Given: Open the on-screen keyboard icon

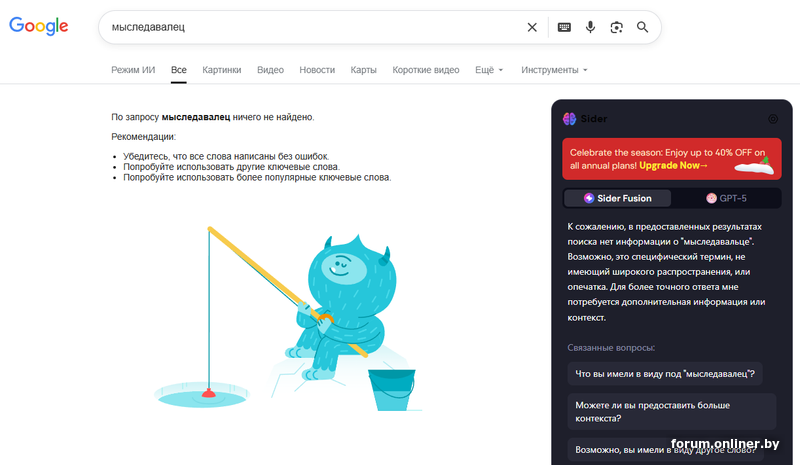Looking at the screenshot, I should tap(564, 27).
